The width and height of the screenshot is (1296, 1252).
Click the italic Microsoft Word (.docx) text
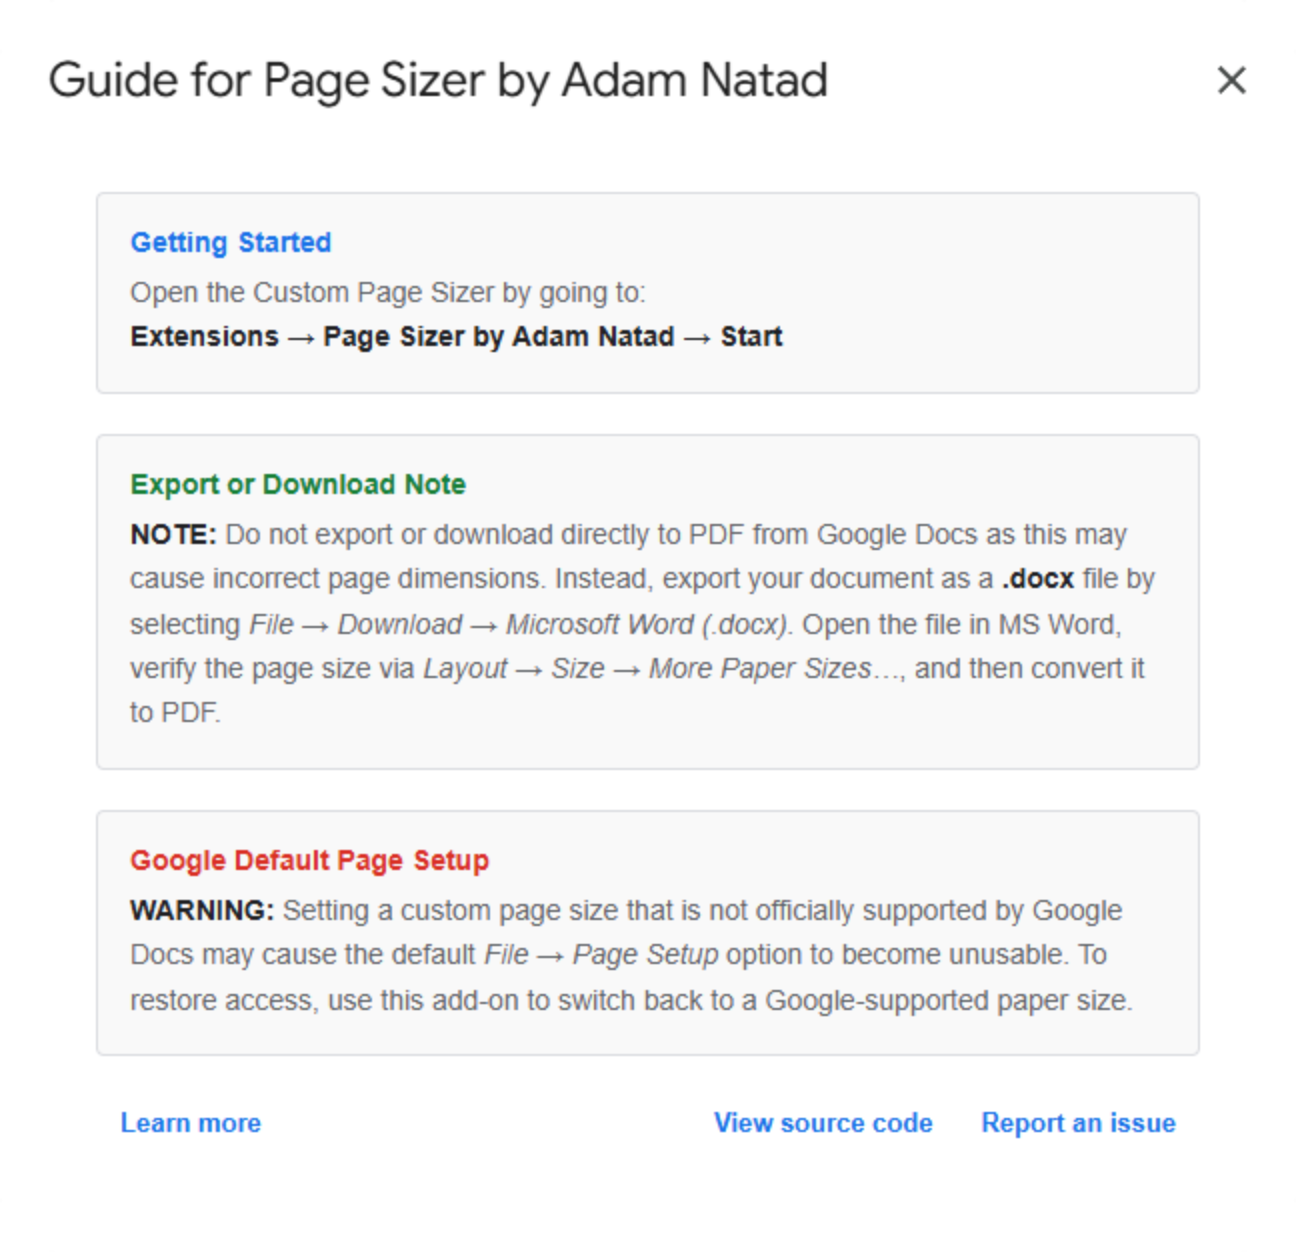[648, 624]
